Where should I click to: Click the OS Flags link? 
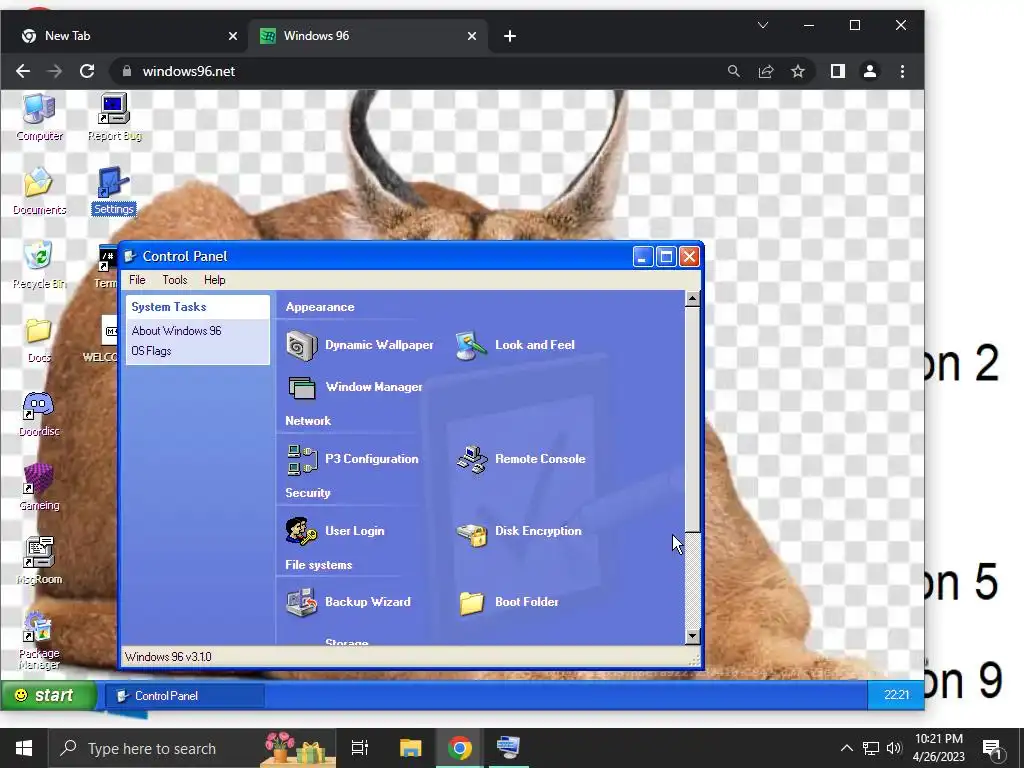[x=151, y=351]
